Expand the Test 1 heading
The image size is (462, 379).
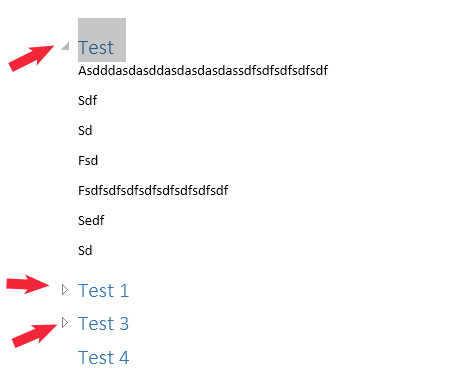click(x=65, y=290)
